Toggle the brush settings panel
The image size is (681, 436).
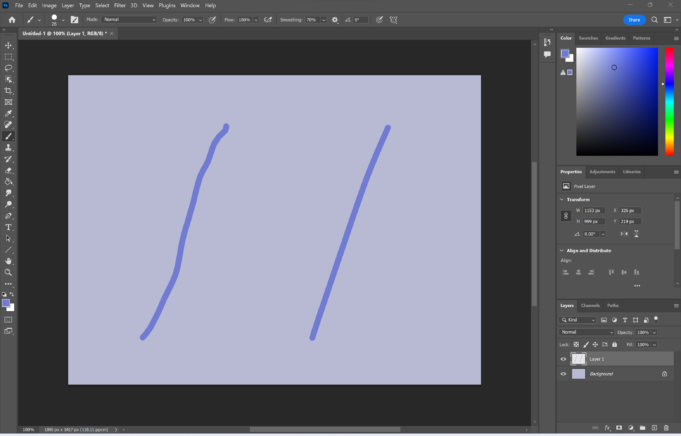point(75,20)
